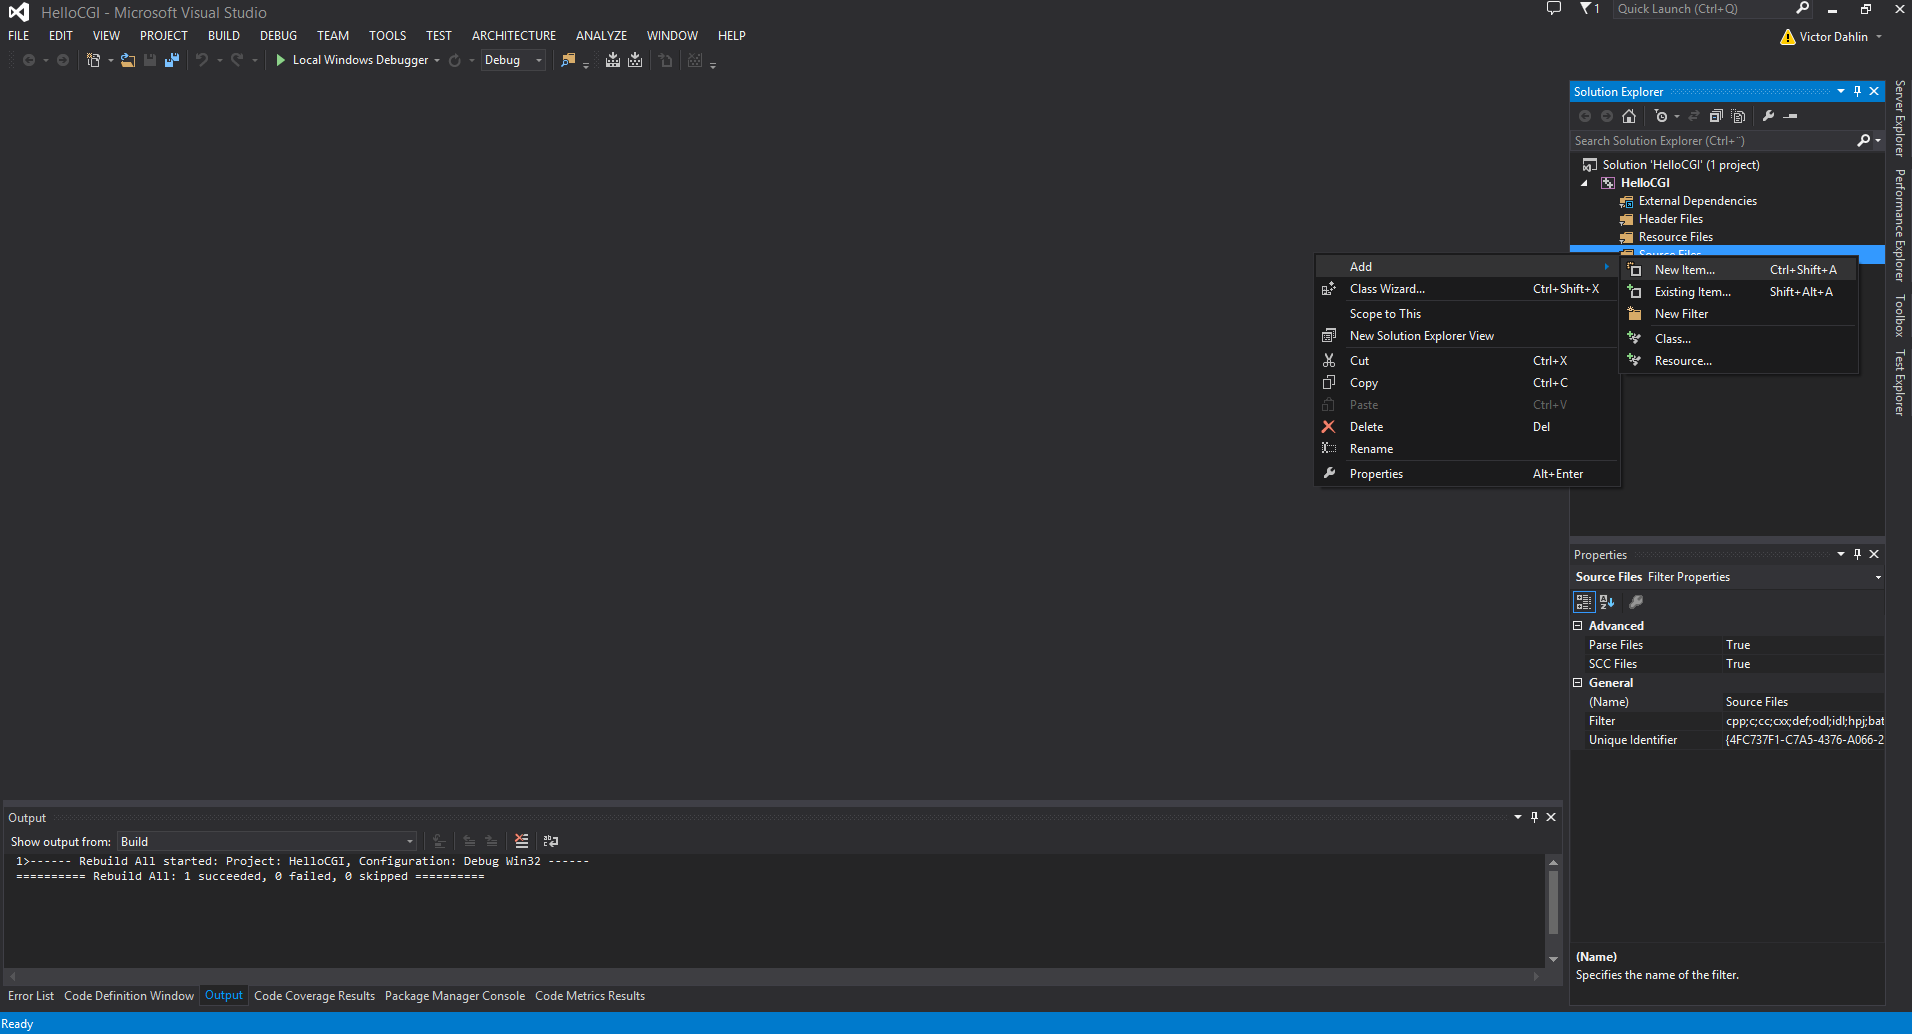Toggle Preview Selected Items in Solution Explorer
The image size is (1912, 1034).
[x=1791, y=116]
